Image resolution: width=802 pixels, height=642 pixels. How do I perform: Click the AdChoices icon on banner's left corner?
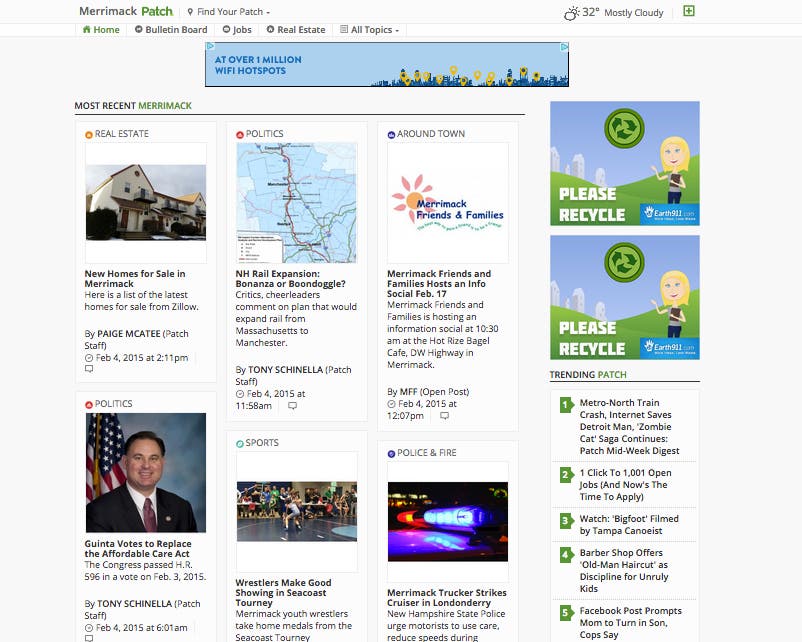[210, 47]
